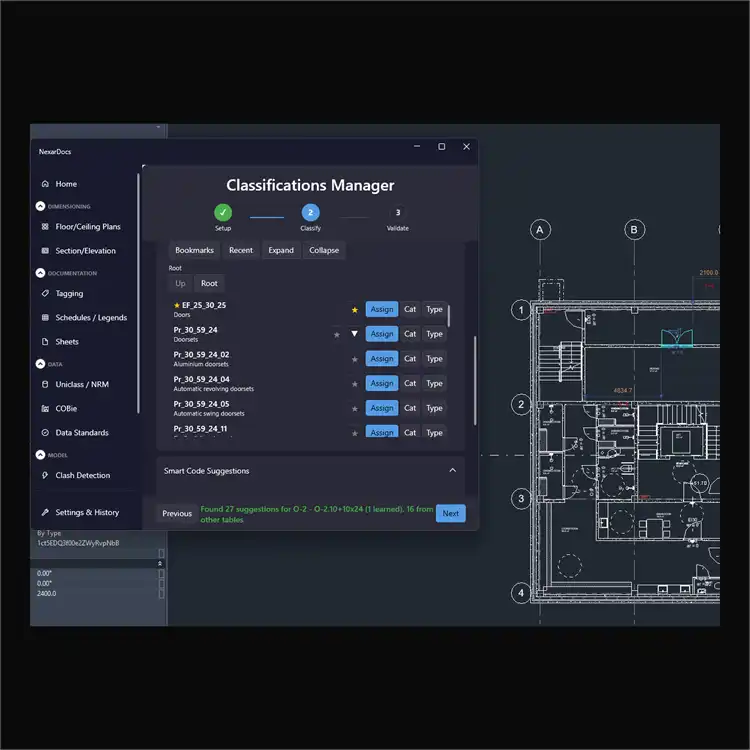The height and width of the screenshot is (750, 750).
Task: Click the Expand button
Action: (281, 250)
